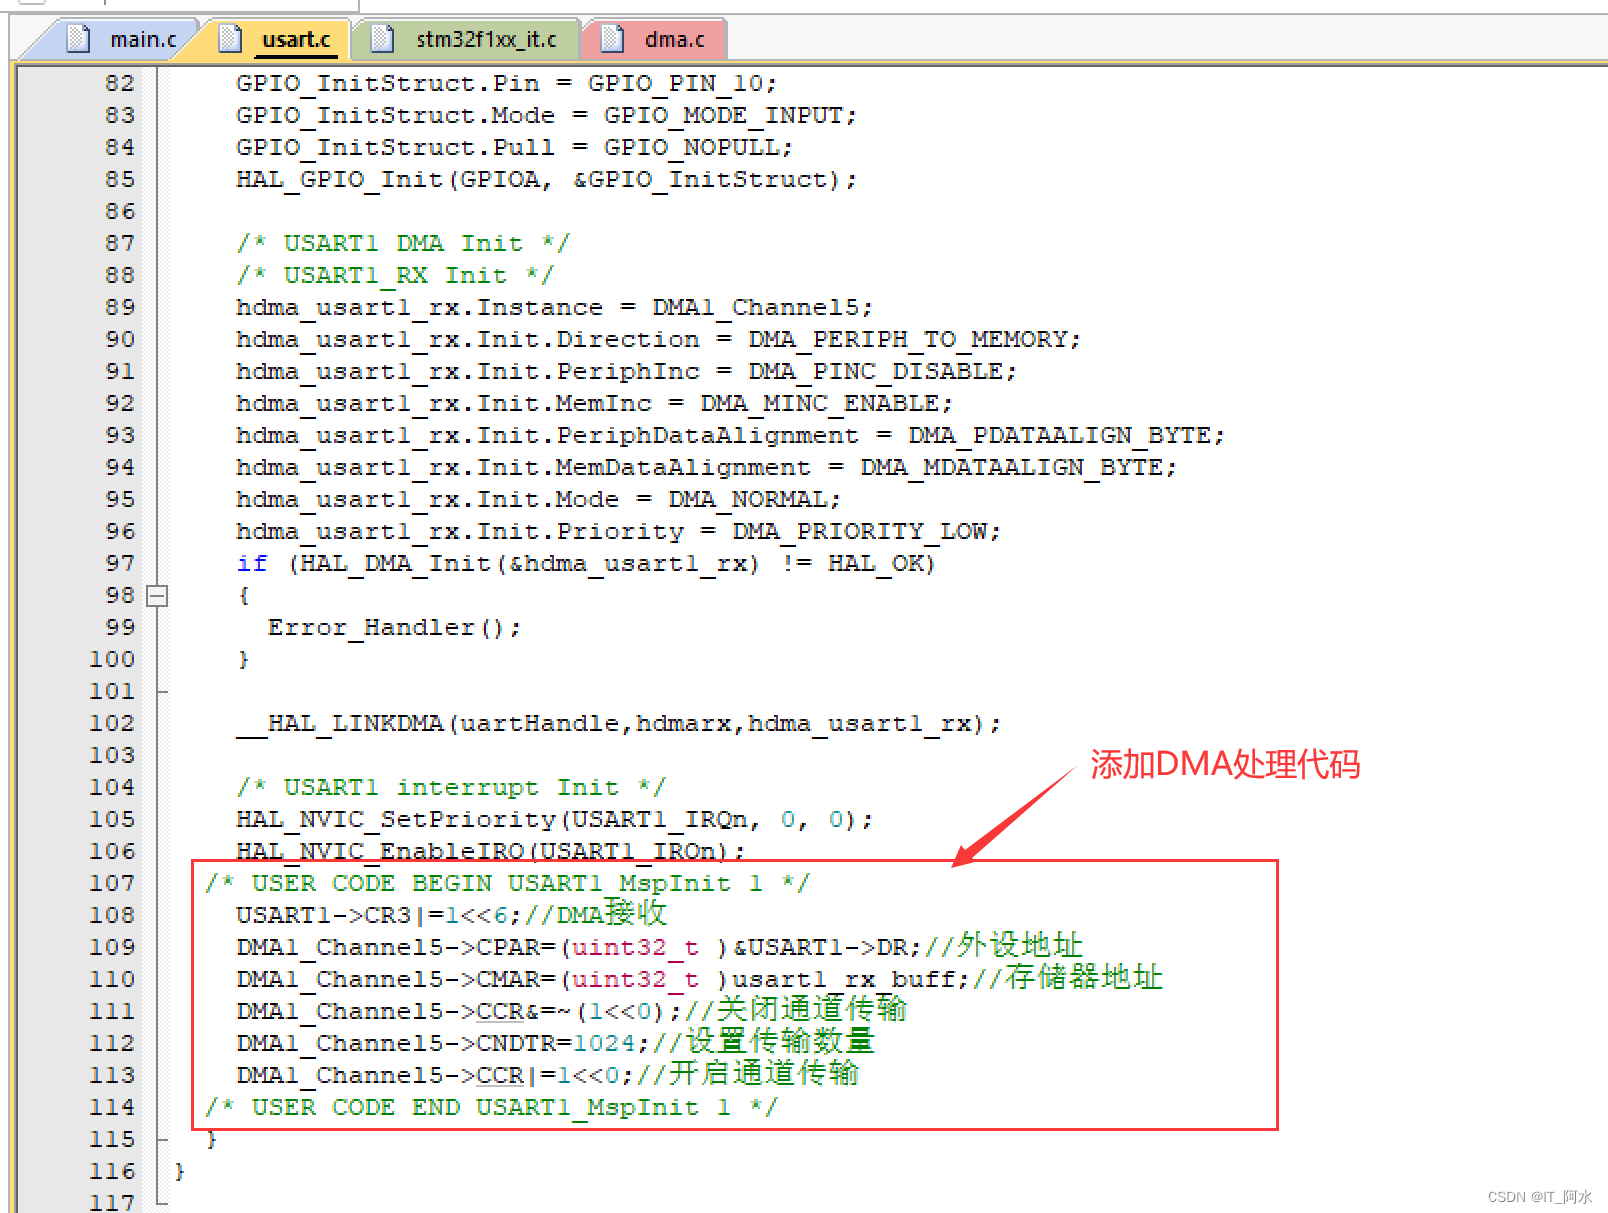Click DMA_PERIPH_TO_MEMORY value

908,339
